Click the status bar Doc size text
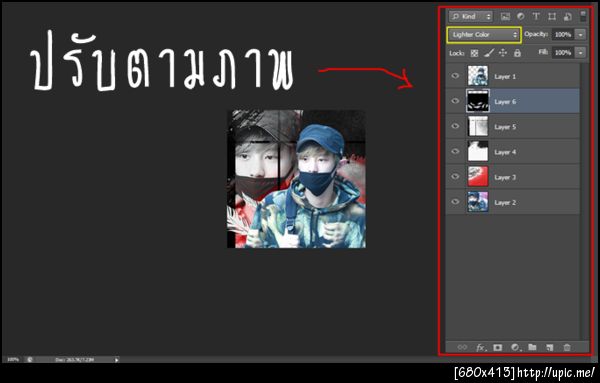600x383 pixels. click(x=75, y=360)
